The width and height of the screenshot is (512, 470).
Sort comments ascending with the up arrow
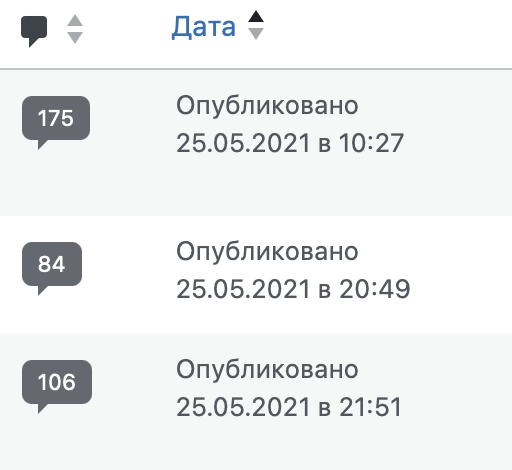(x=75, y=21)
